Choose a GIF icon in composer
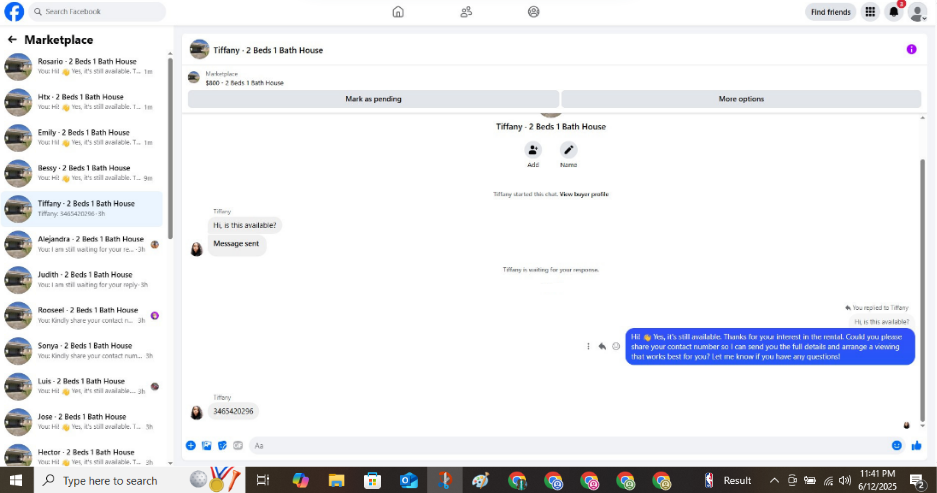937x493 pixels. point(238,445)
